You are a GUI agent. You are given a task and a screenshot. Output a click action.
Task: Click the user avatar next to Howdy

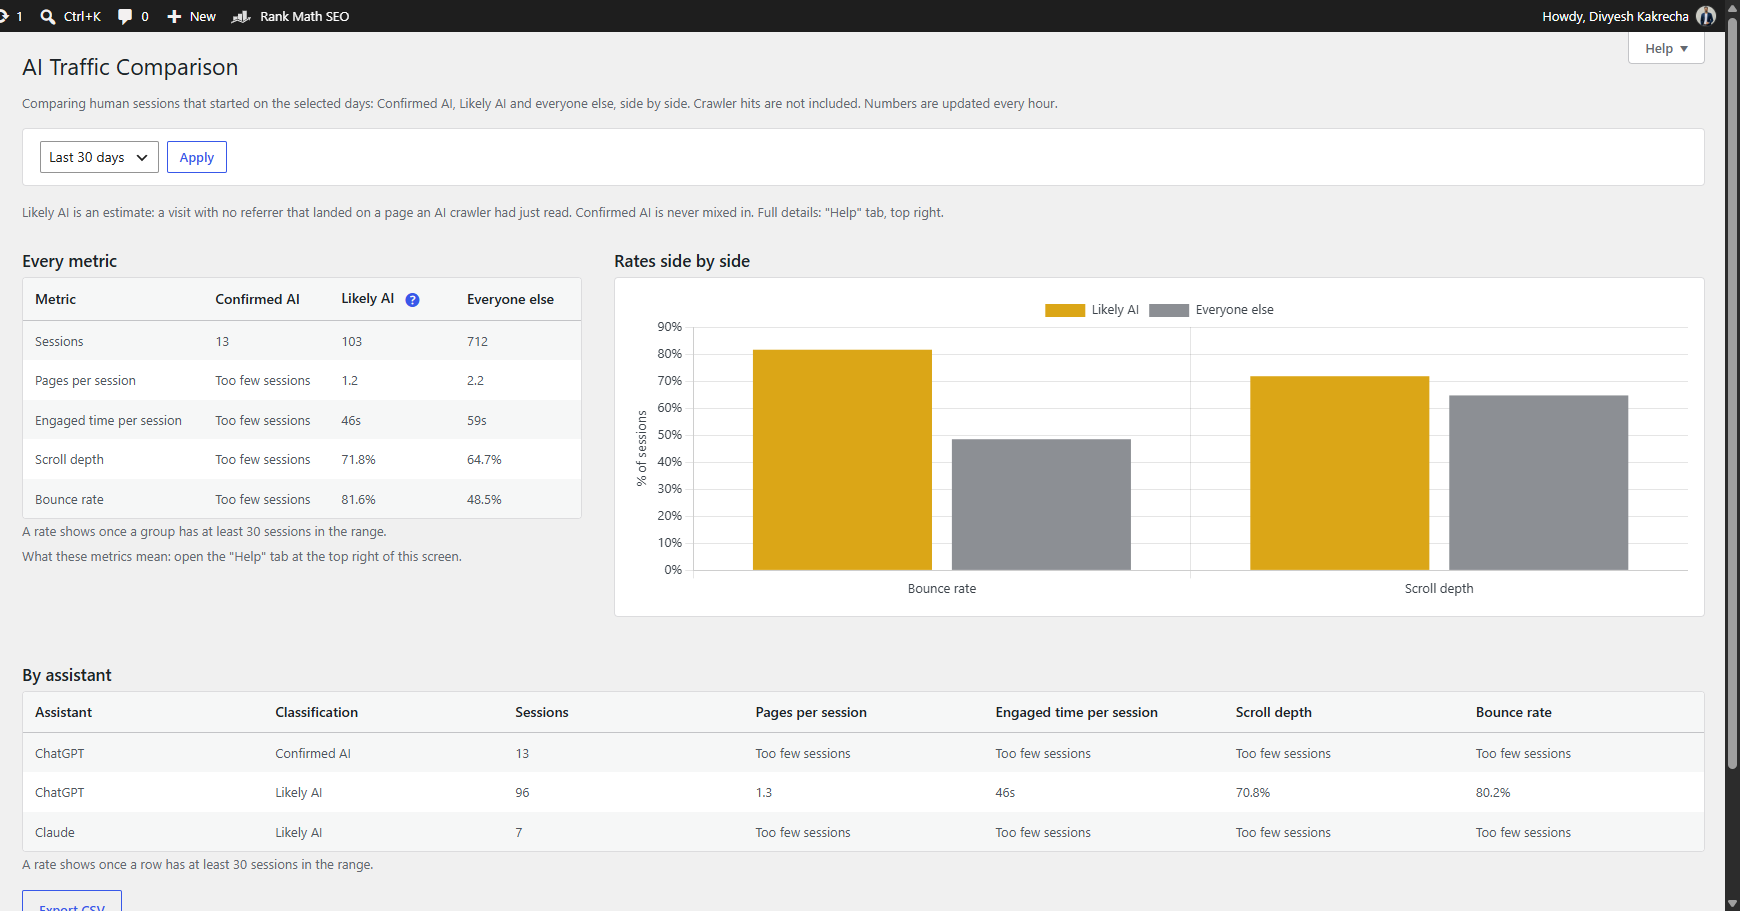tap(1706, 16)
